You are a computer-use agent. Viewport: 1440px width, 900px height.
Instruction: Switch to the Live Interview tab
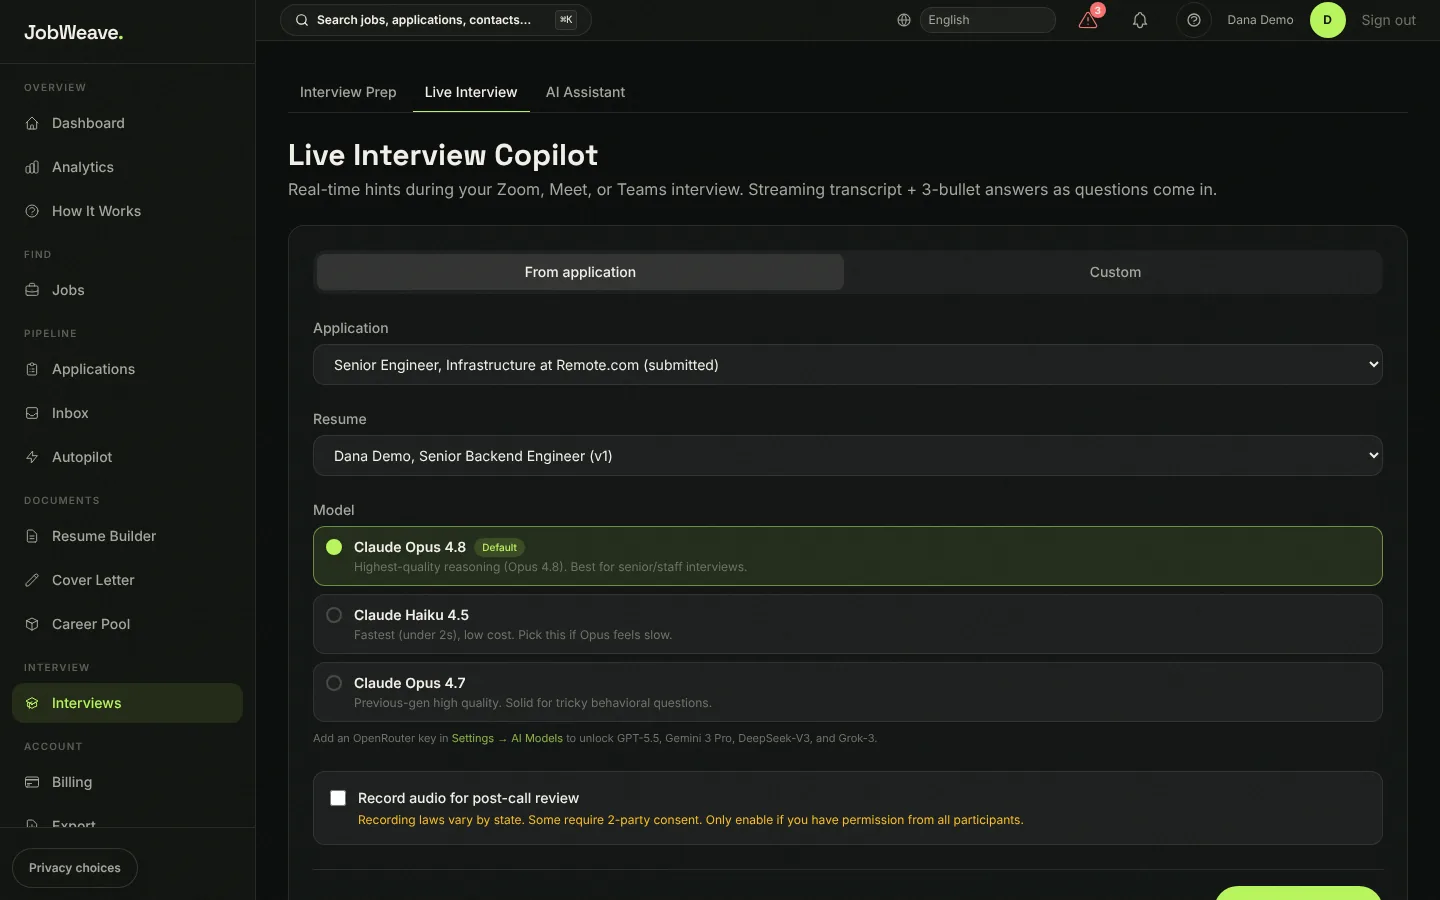471,92
